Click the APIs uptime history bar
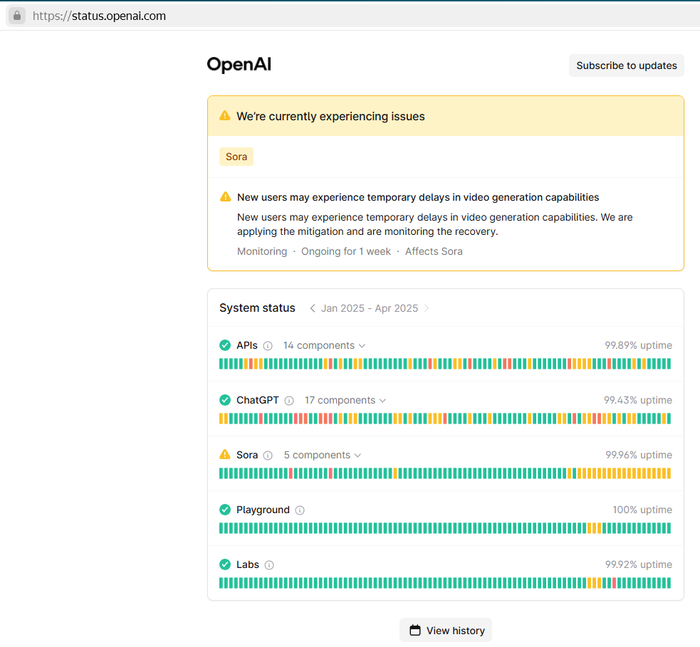 (445, 364)
